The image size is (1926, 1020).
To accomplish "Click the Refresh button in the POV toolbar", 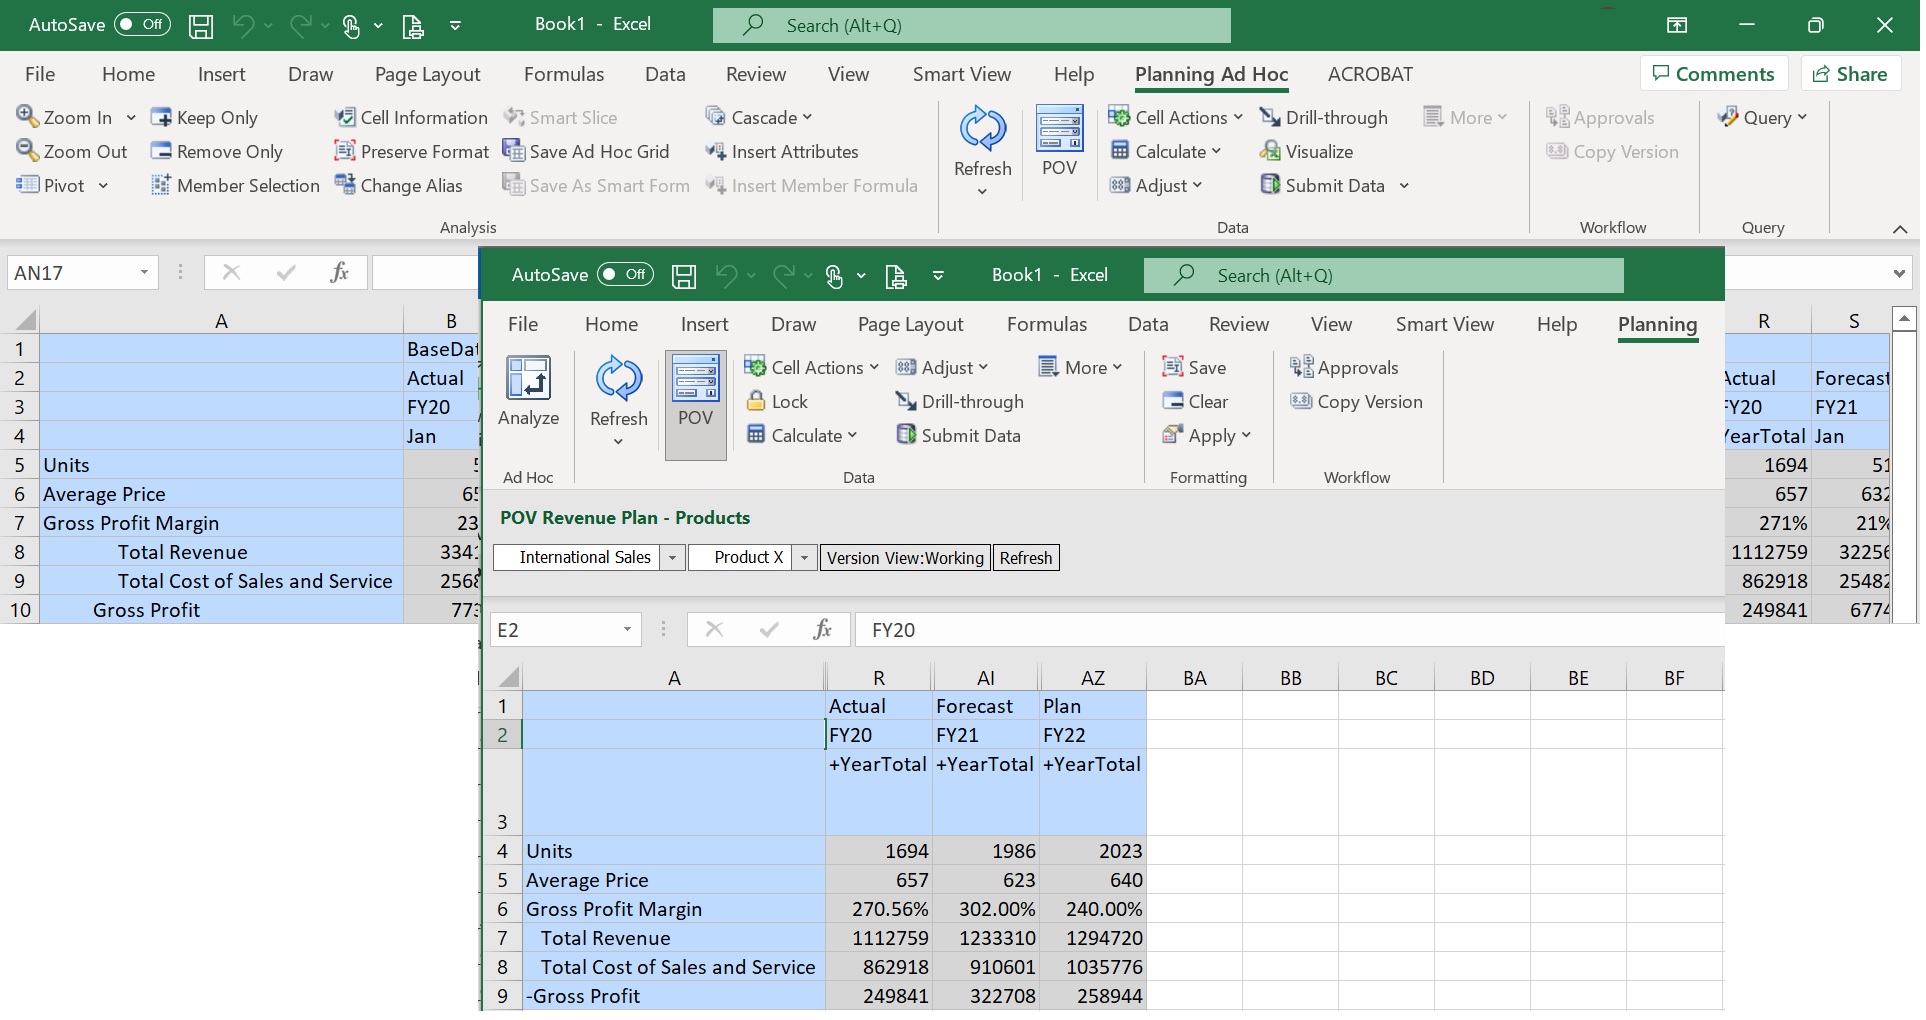I will [x=1026, y=558].
